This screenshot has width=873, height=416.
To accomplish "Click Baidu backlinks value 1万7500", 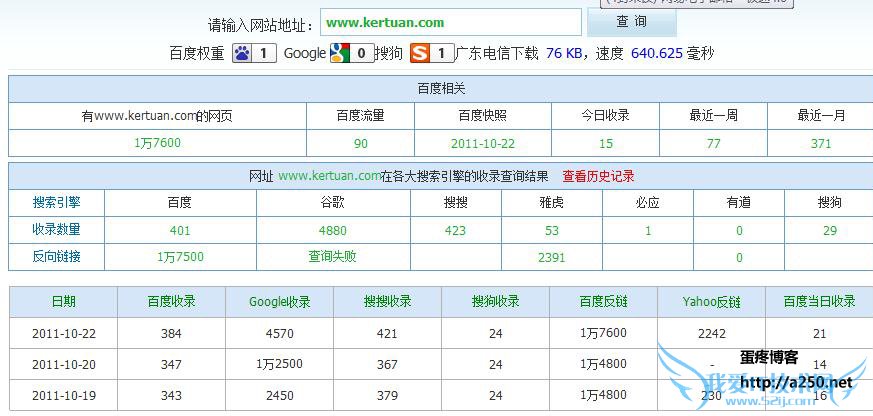I will (x=180, y=257).
